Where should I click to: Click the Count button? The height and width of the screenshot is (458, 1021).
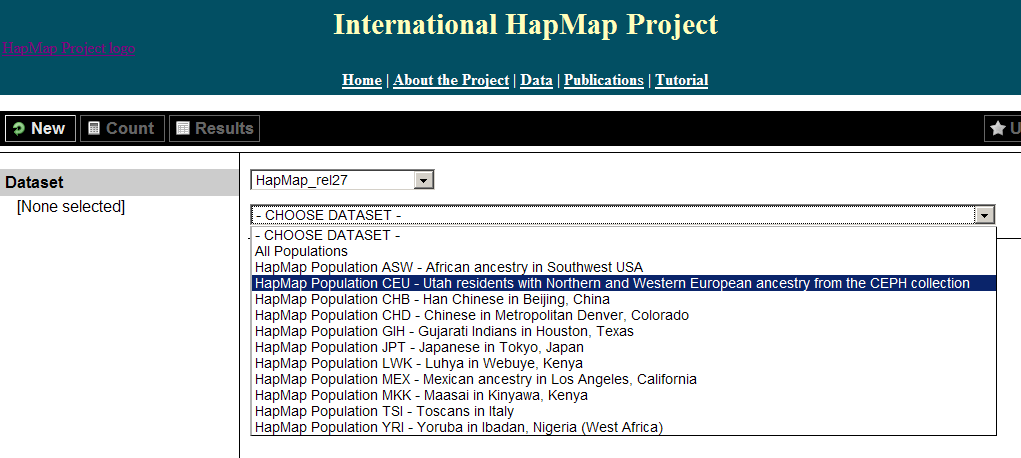[122, 128]
